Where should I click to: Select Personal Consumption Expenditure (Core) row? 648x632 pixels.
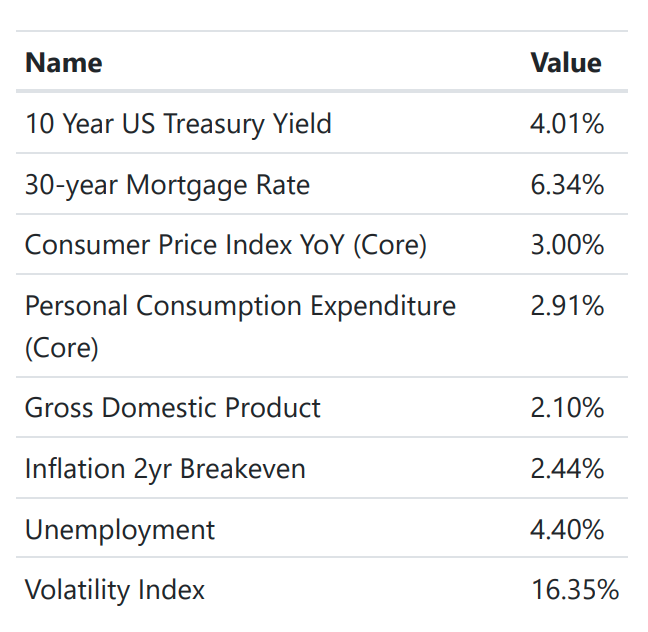322,326
